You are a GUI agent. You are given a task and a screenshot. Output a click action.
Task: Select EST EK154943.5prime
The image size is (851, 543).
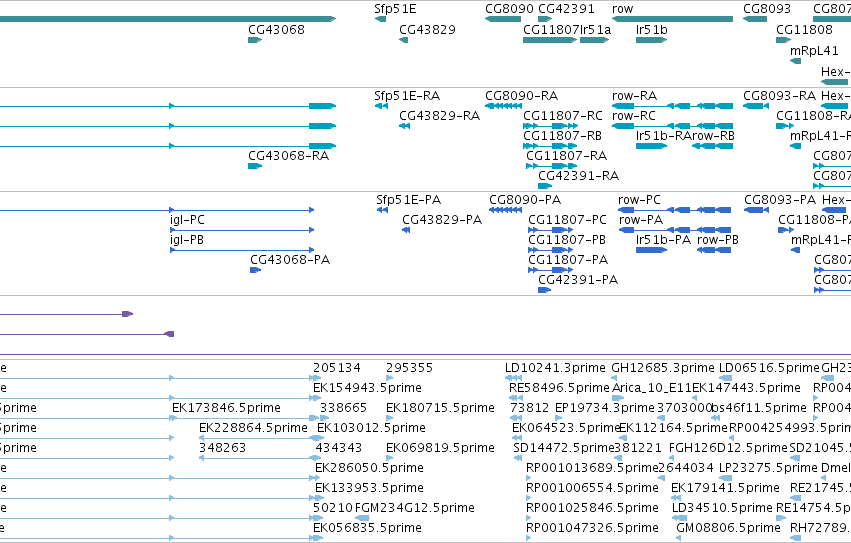pyautogui.click(x=367, y=388)
